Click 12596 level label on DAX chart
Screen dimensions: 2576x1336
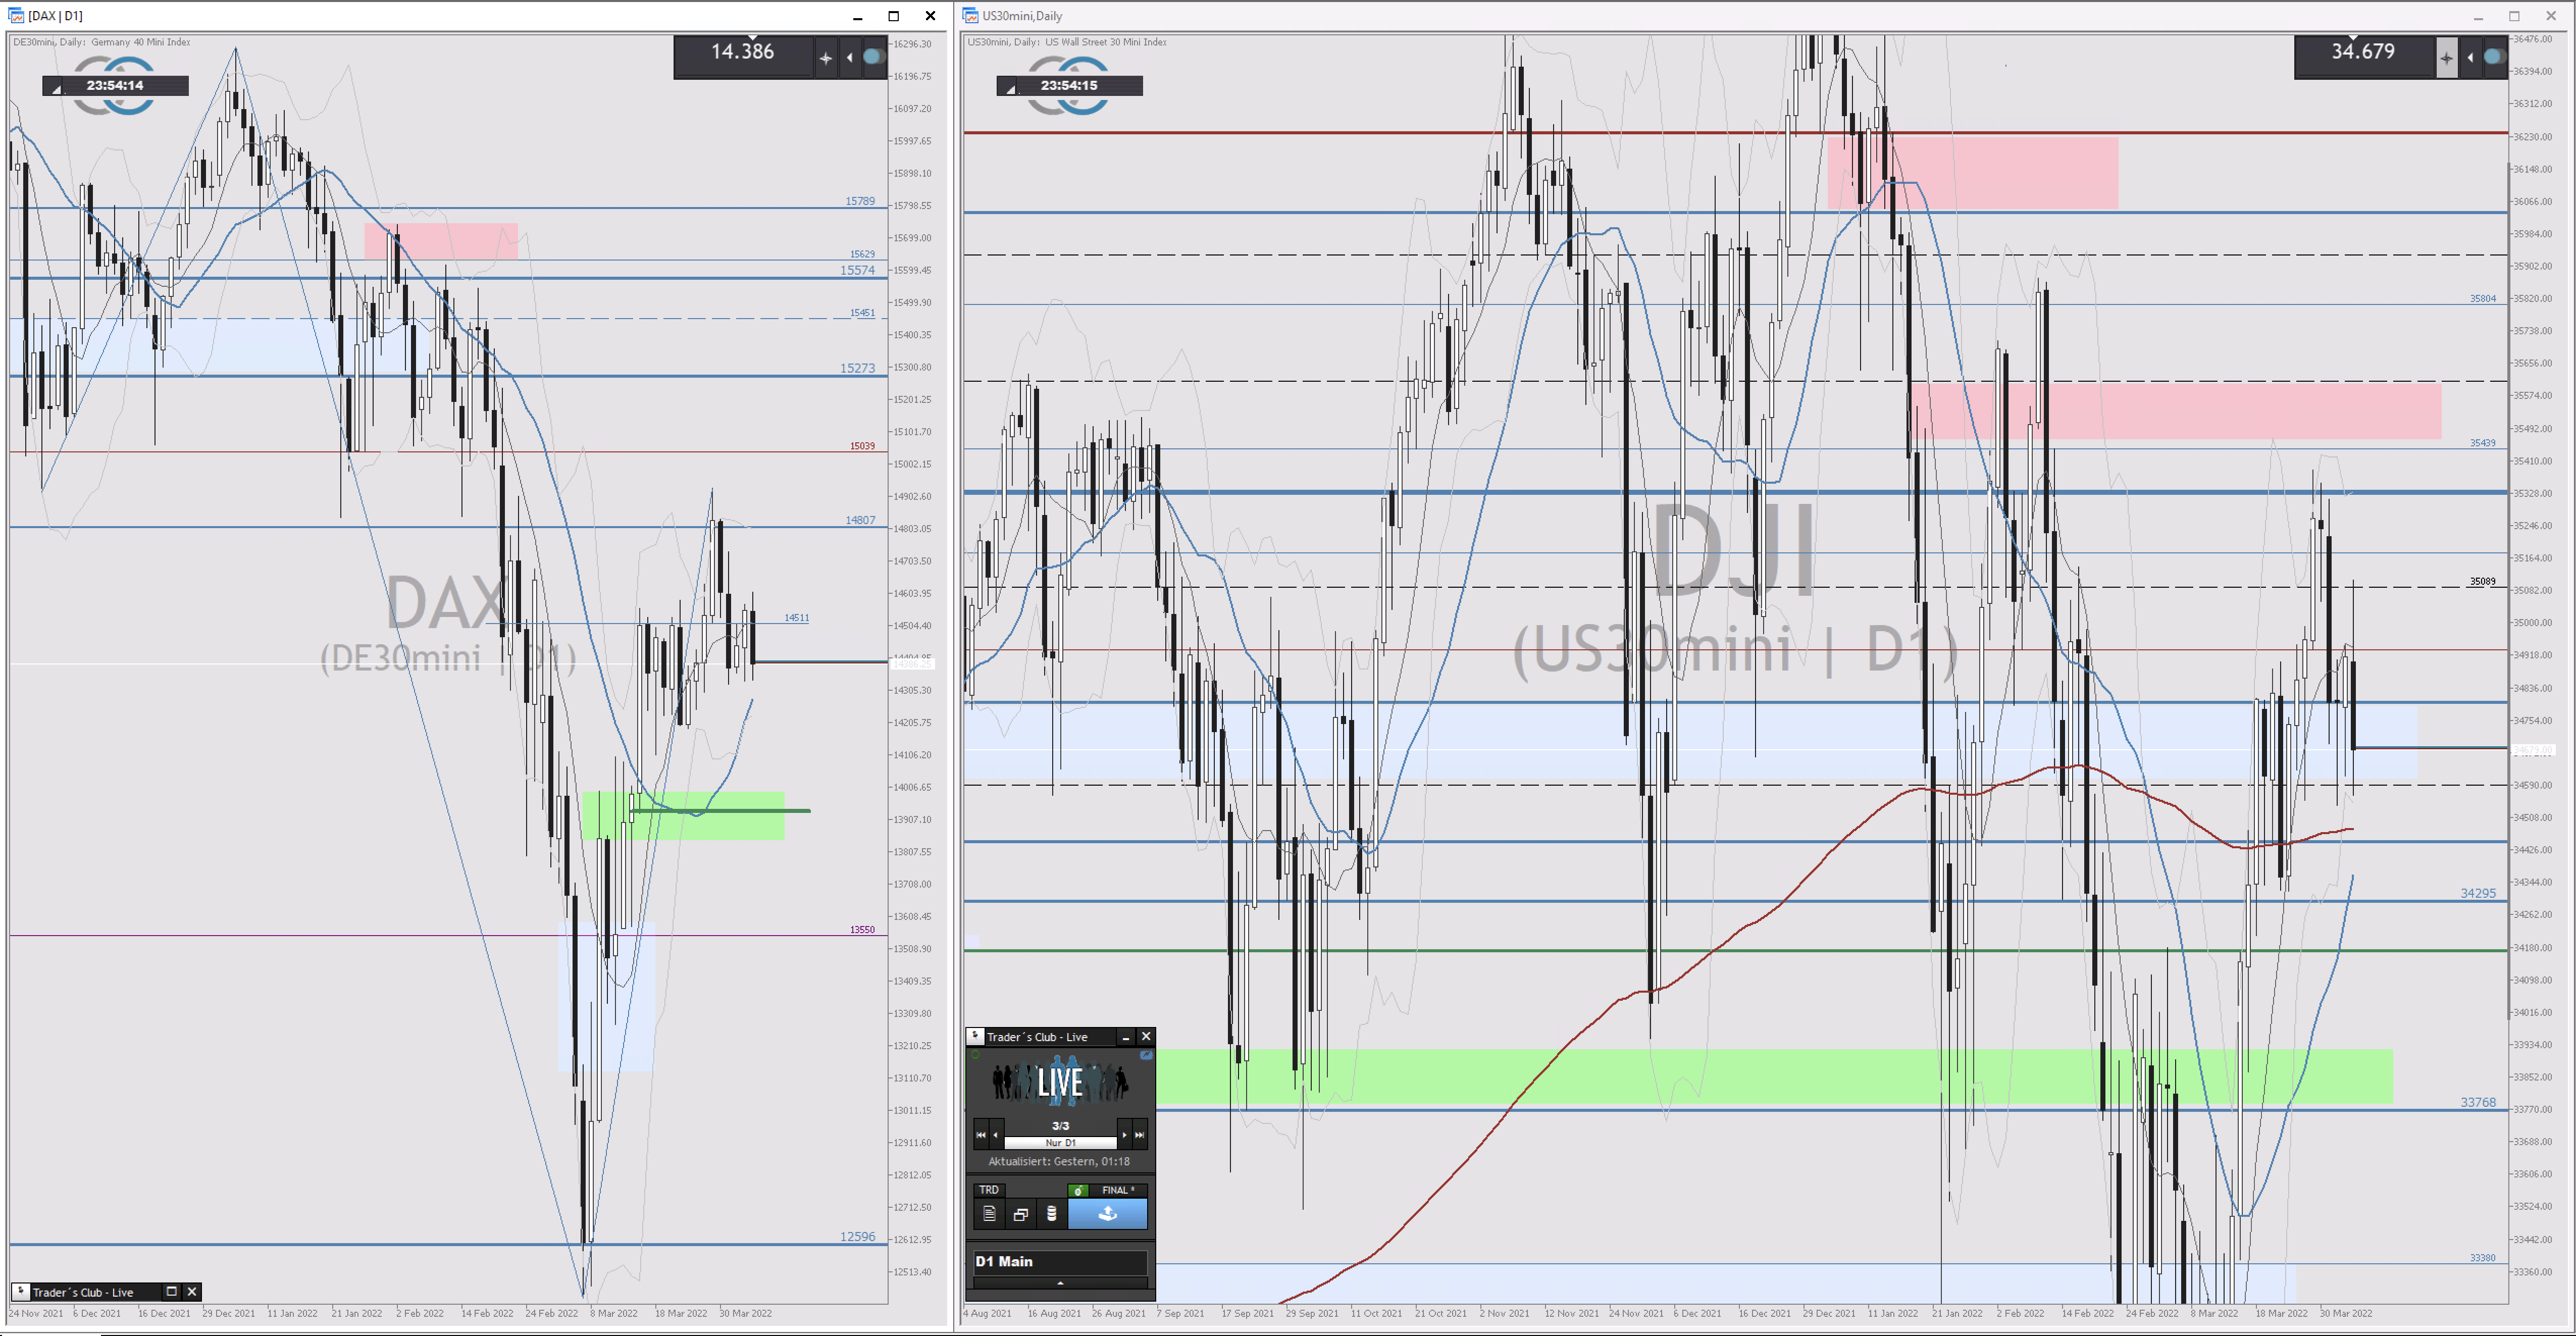(x=857, y=1236)
